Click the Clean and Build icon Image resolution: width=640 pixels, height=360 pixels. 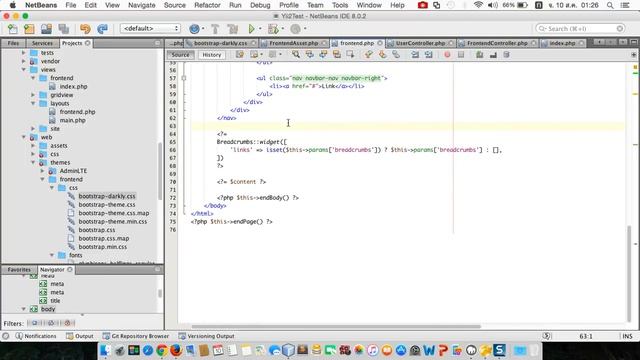click(233, 29)
